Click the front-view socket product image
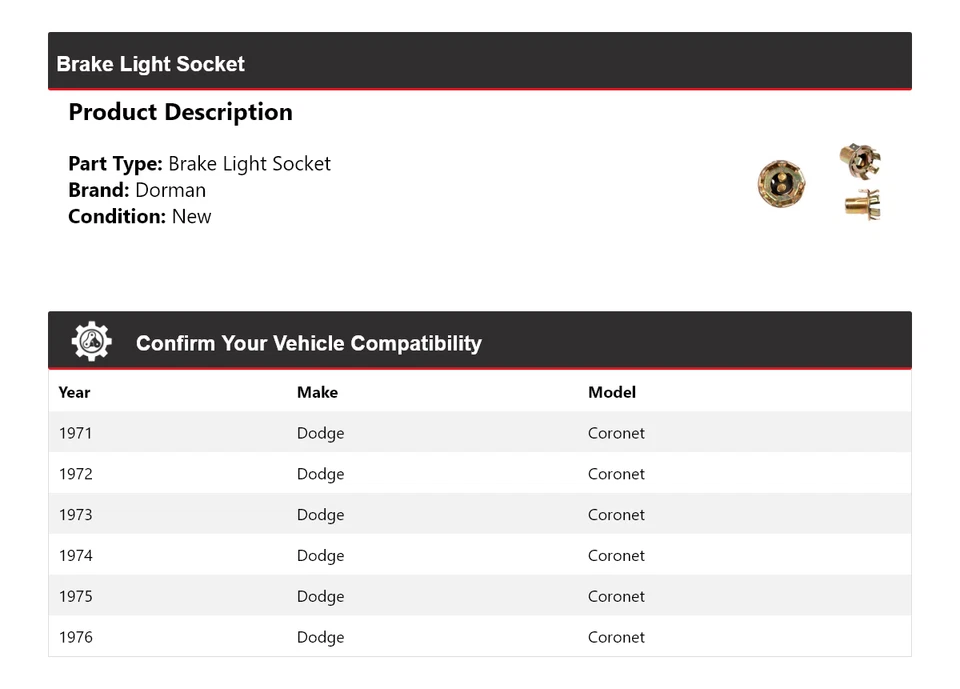Viewport: 960px width, 689px height. tap(781, 184)
